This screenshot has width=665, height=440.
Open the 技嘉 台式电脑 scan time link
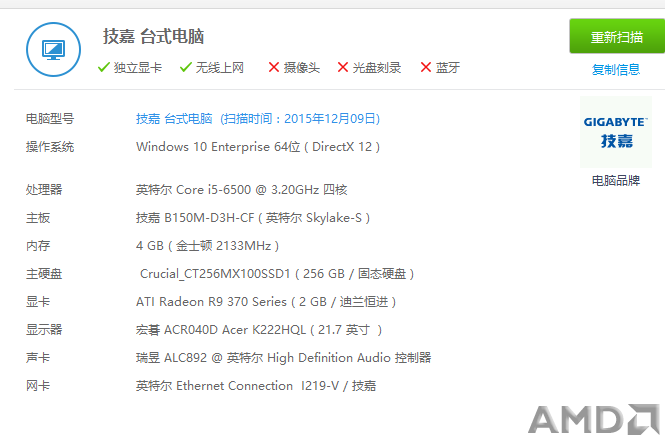pos(258,118)
